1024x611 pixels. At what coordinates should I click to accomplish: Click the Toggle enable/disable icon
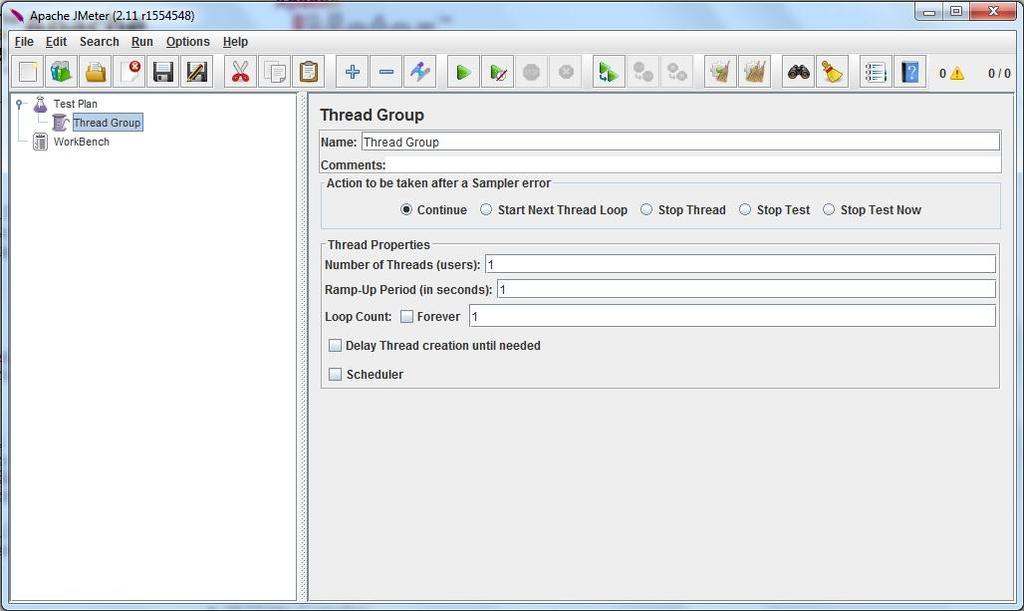pos(421,72)
